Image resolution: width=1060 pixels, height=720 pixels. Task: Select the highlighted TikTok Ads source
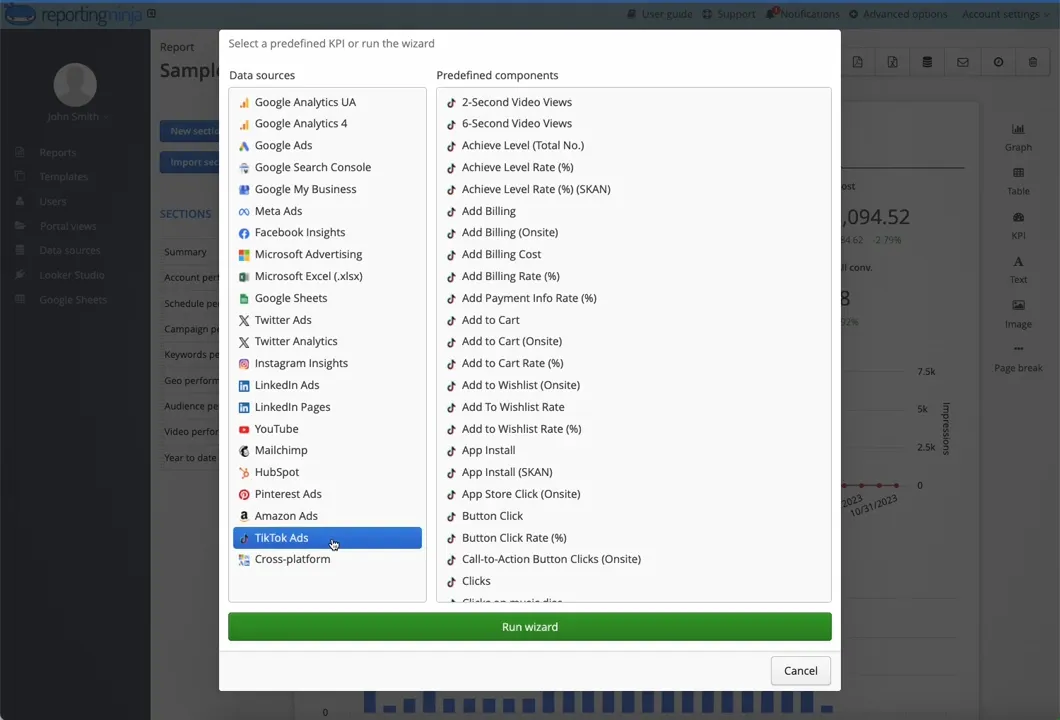click(x=327, y=537)
